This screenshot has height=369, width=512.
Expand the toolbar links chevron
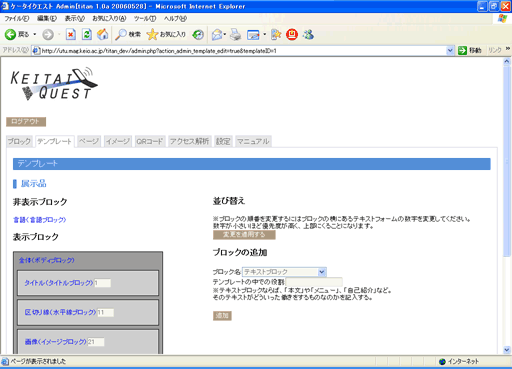[508, 49]
